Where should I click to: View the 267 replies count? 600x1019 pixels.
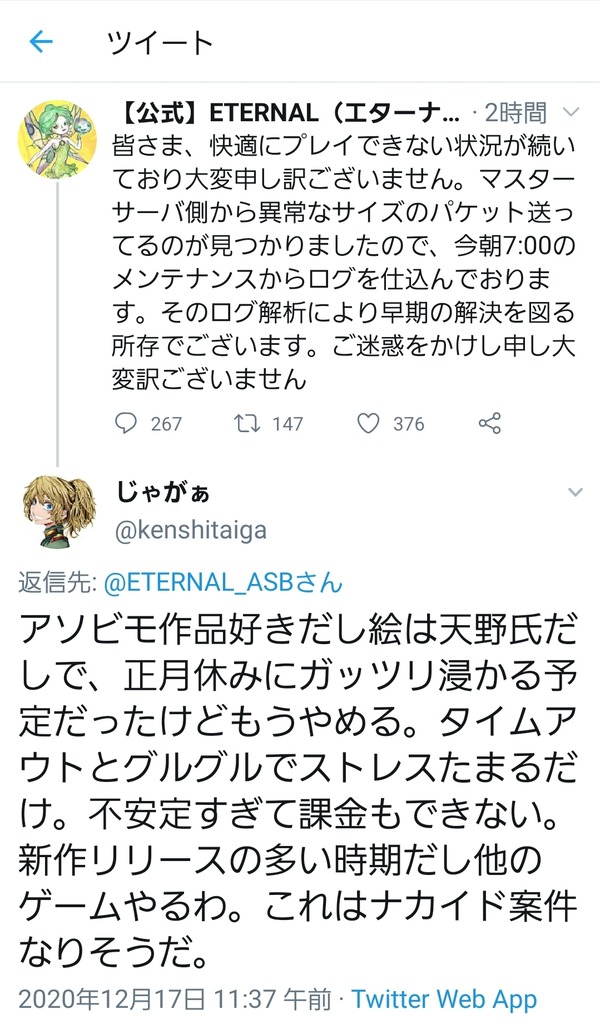click(x=166, y=424)
